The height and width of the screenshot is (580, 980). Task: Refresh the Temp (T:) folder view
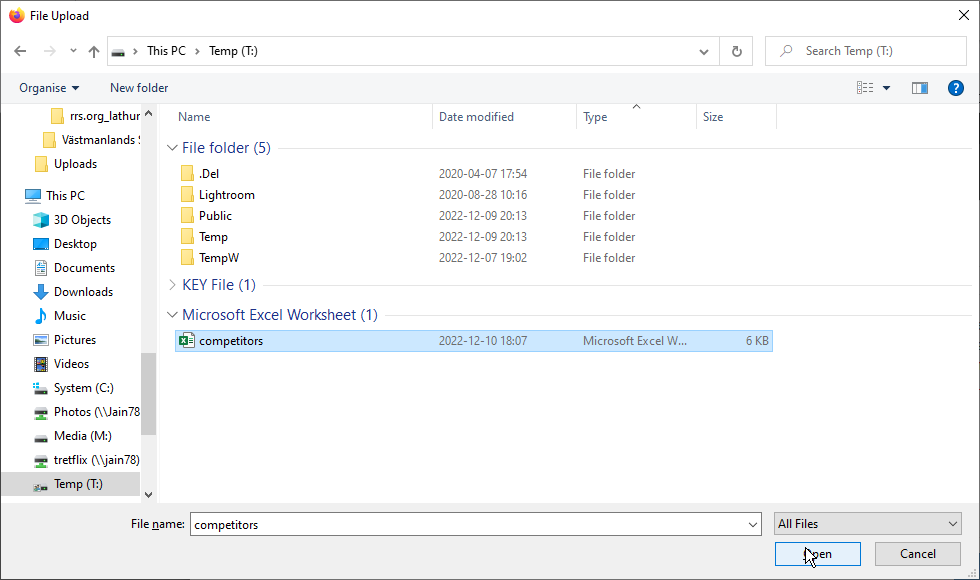(737, 51)
